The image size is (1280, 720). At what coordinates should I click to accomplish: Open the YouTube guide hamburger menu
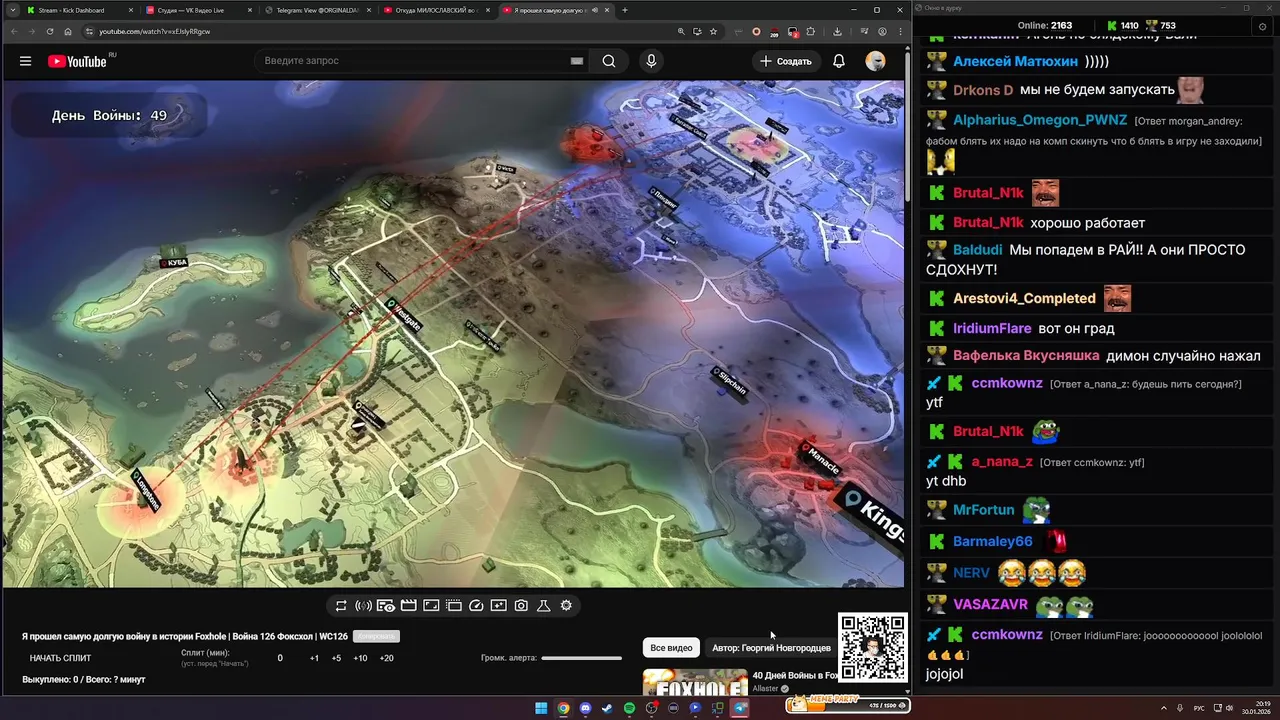25,61
